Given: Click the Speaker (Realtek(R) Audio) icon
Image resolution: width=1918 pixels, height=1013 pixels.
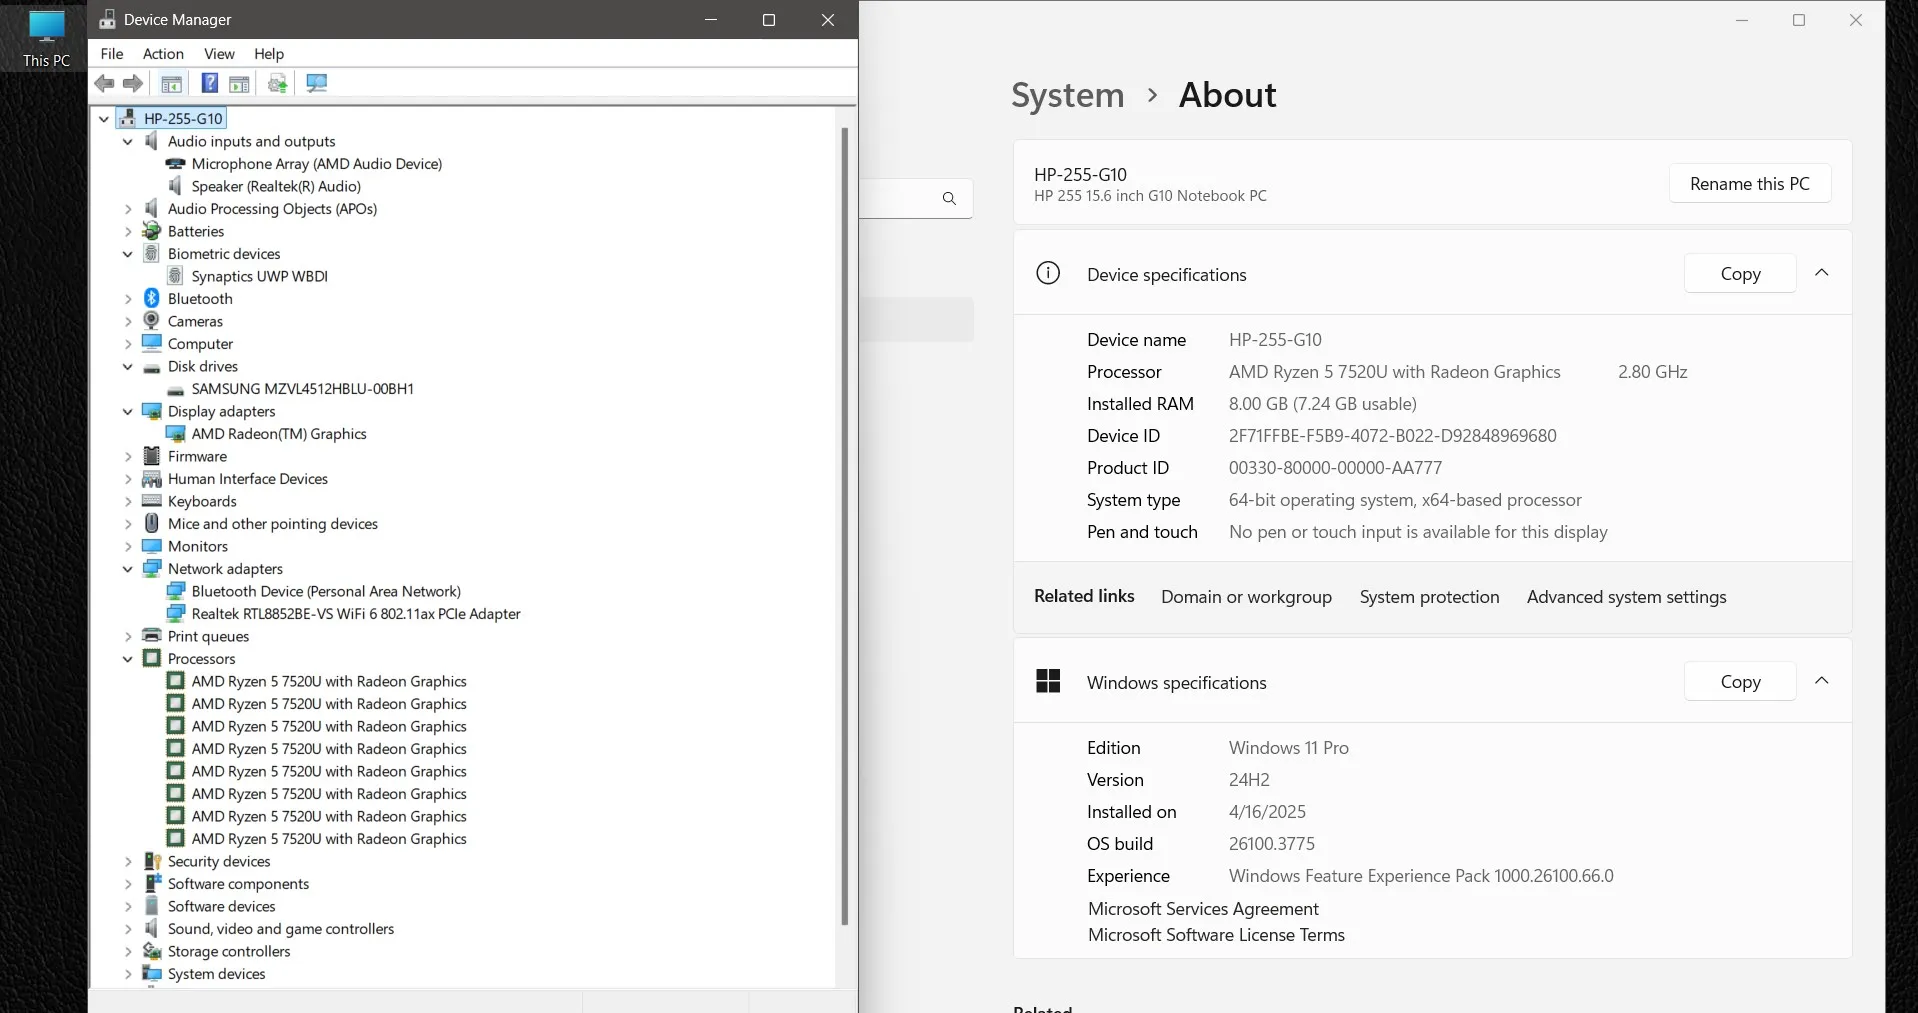Looking at the screenshot, I should [175, 186].
